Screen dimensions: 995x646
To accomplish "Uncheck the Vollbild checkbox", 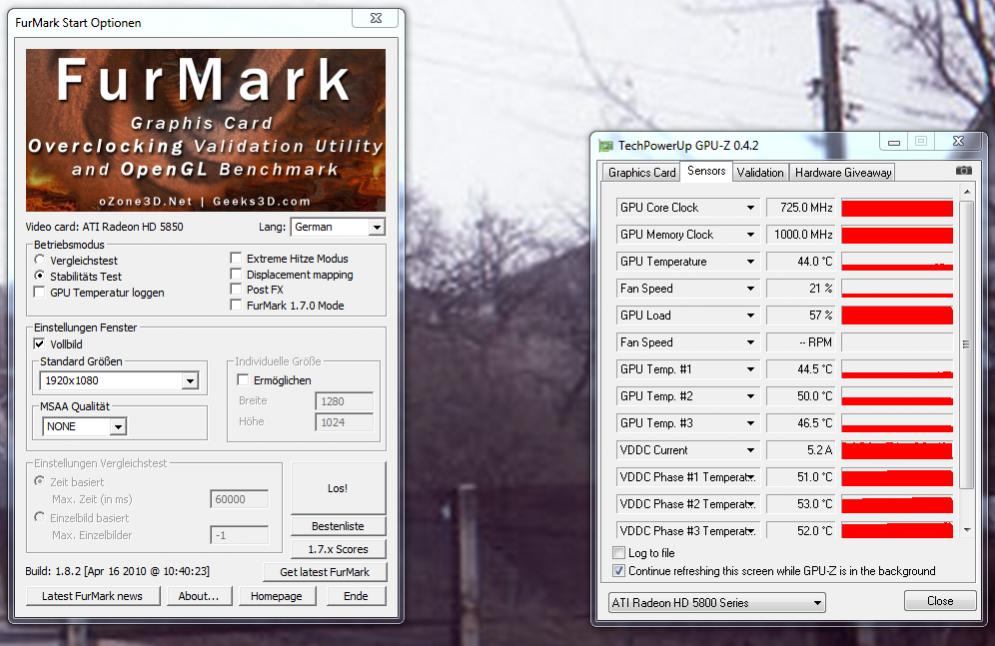I will (x=39, y=343).
